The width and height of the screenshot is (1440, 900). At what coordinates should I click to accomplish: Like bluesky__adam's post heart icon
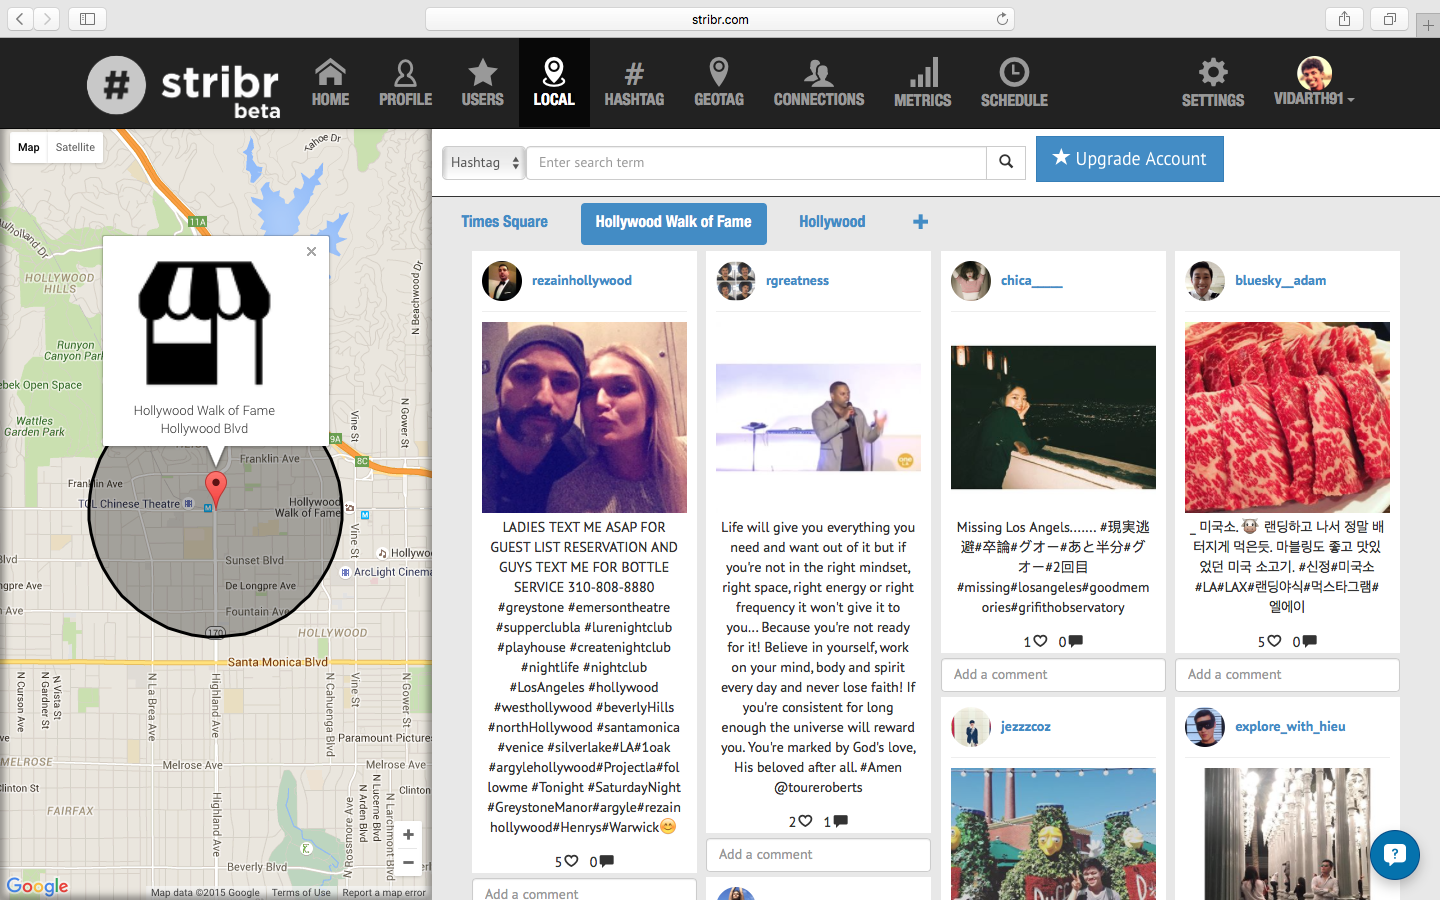1274,641
